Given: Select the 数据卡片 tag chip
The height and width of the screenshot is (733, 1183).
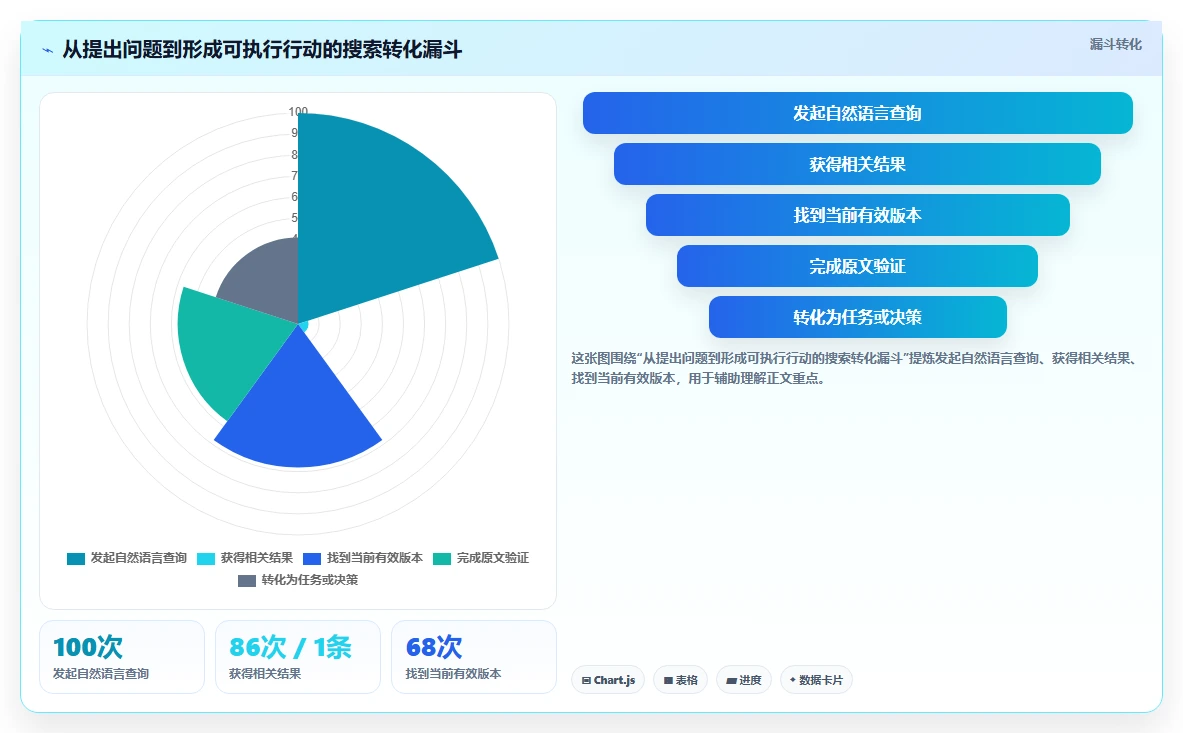Looking at the screenshot, I should (x=816, y=679).
